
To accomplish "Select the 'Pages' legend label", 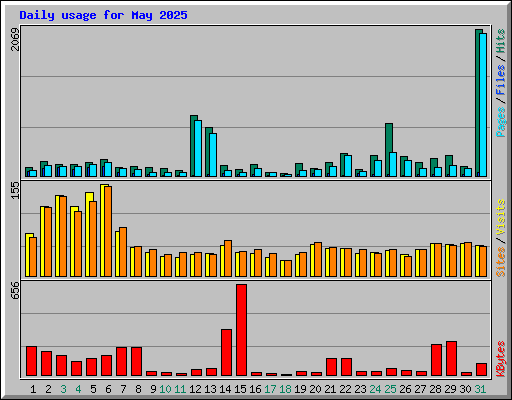I will 501,122.
